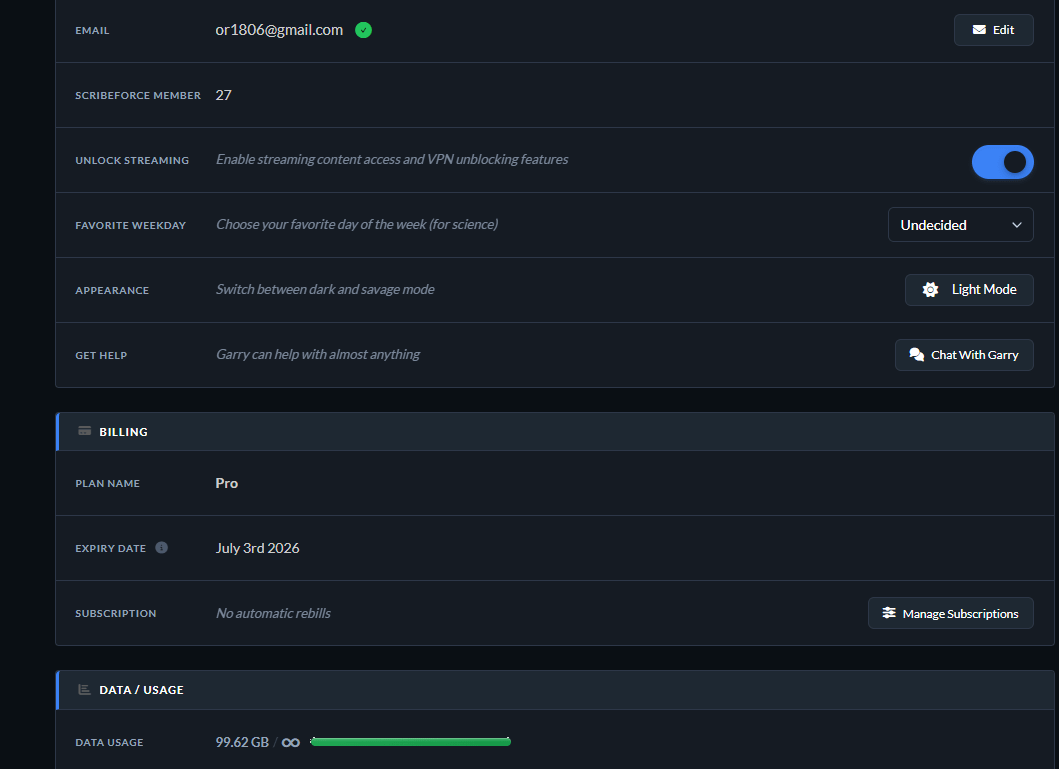Click the SUBSCRIPTION label

point(115,613)
